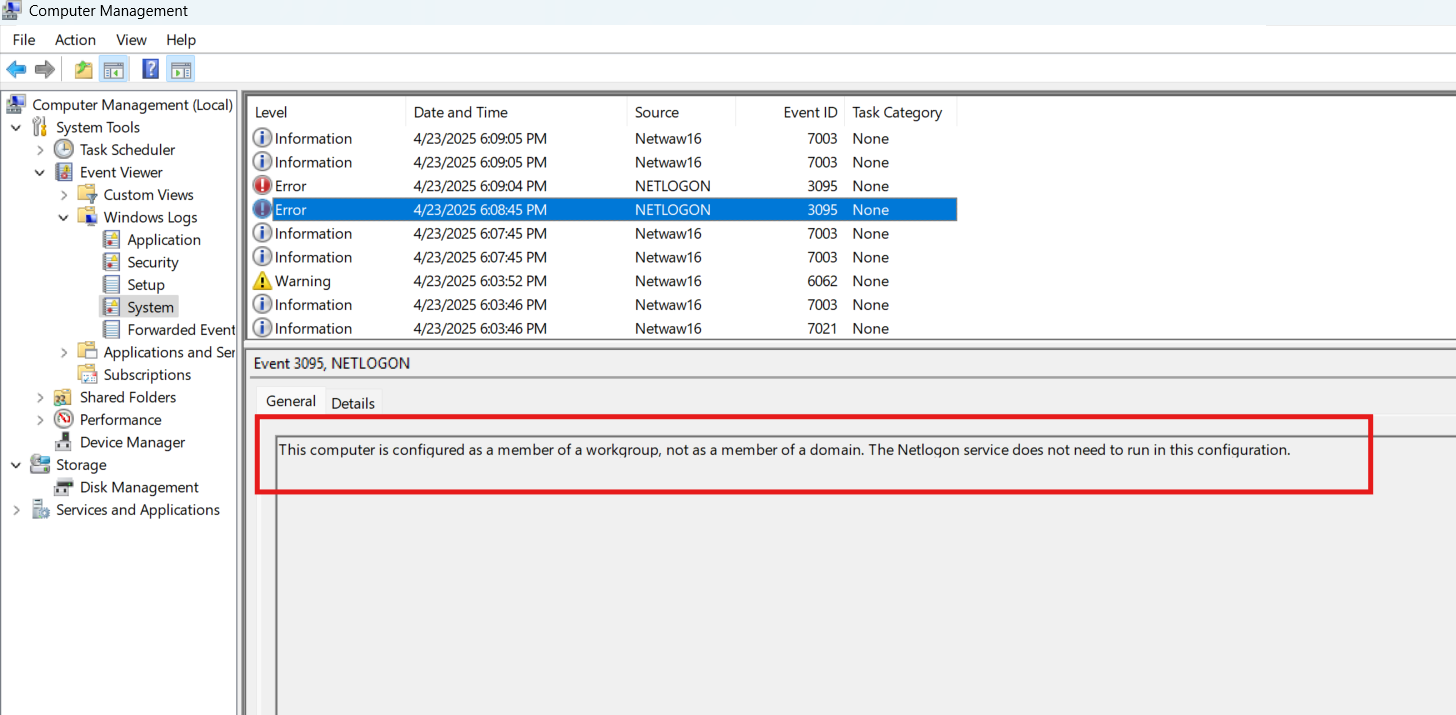Click the Setup log icon

pos(112,284)
